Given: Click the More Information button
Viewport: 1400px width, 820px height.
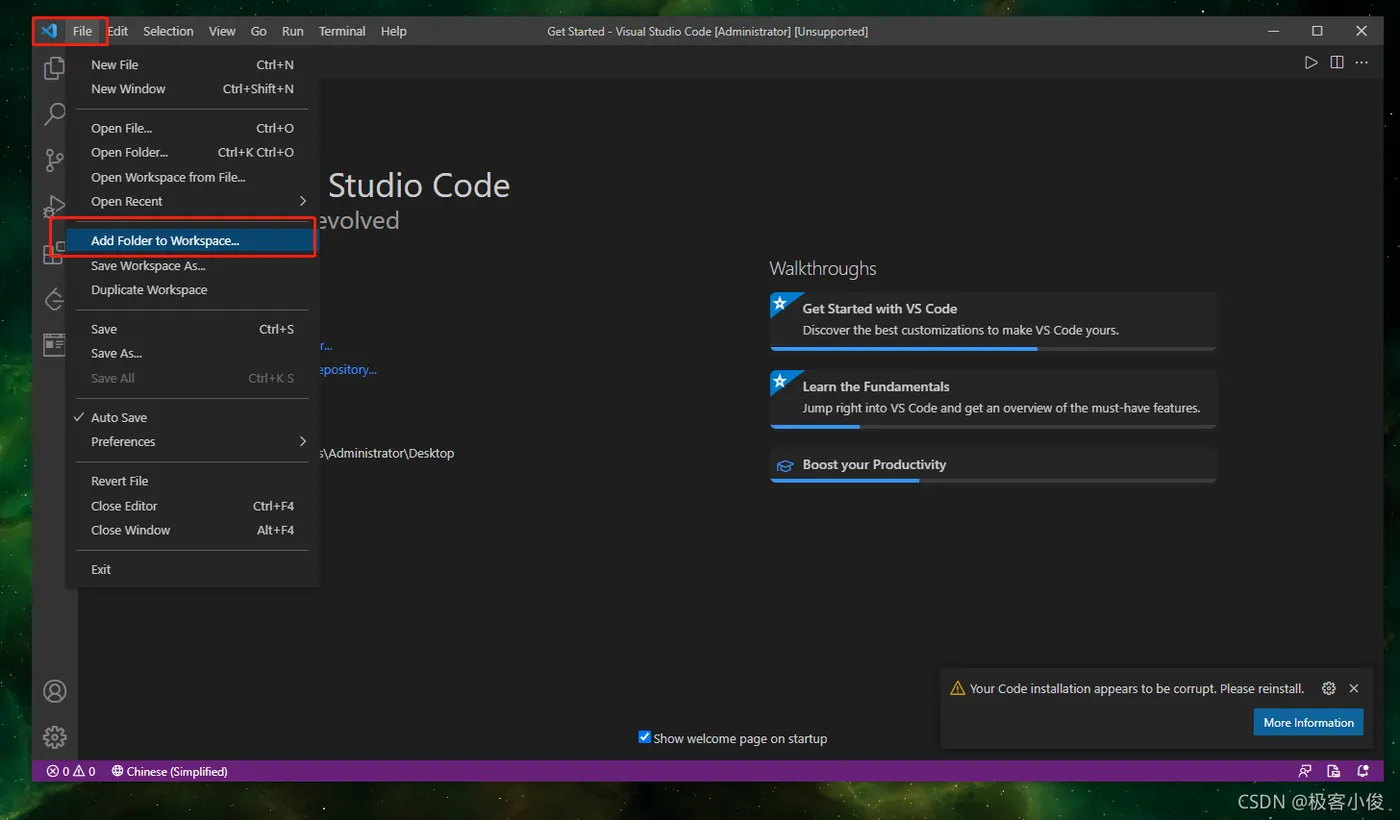Looking at the screenshot, I should [x=1308, y=722].
